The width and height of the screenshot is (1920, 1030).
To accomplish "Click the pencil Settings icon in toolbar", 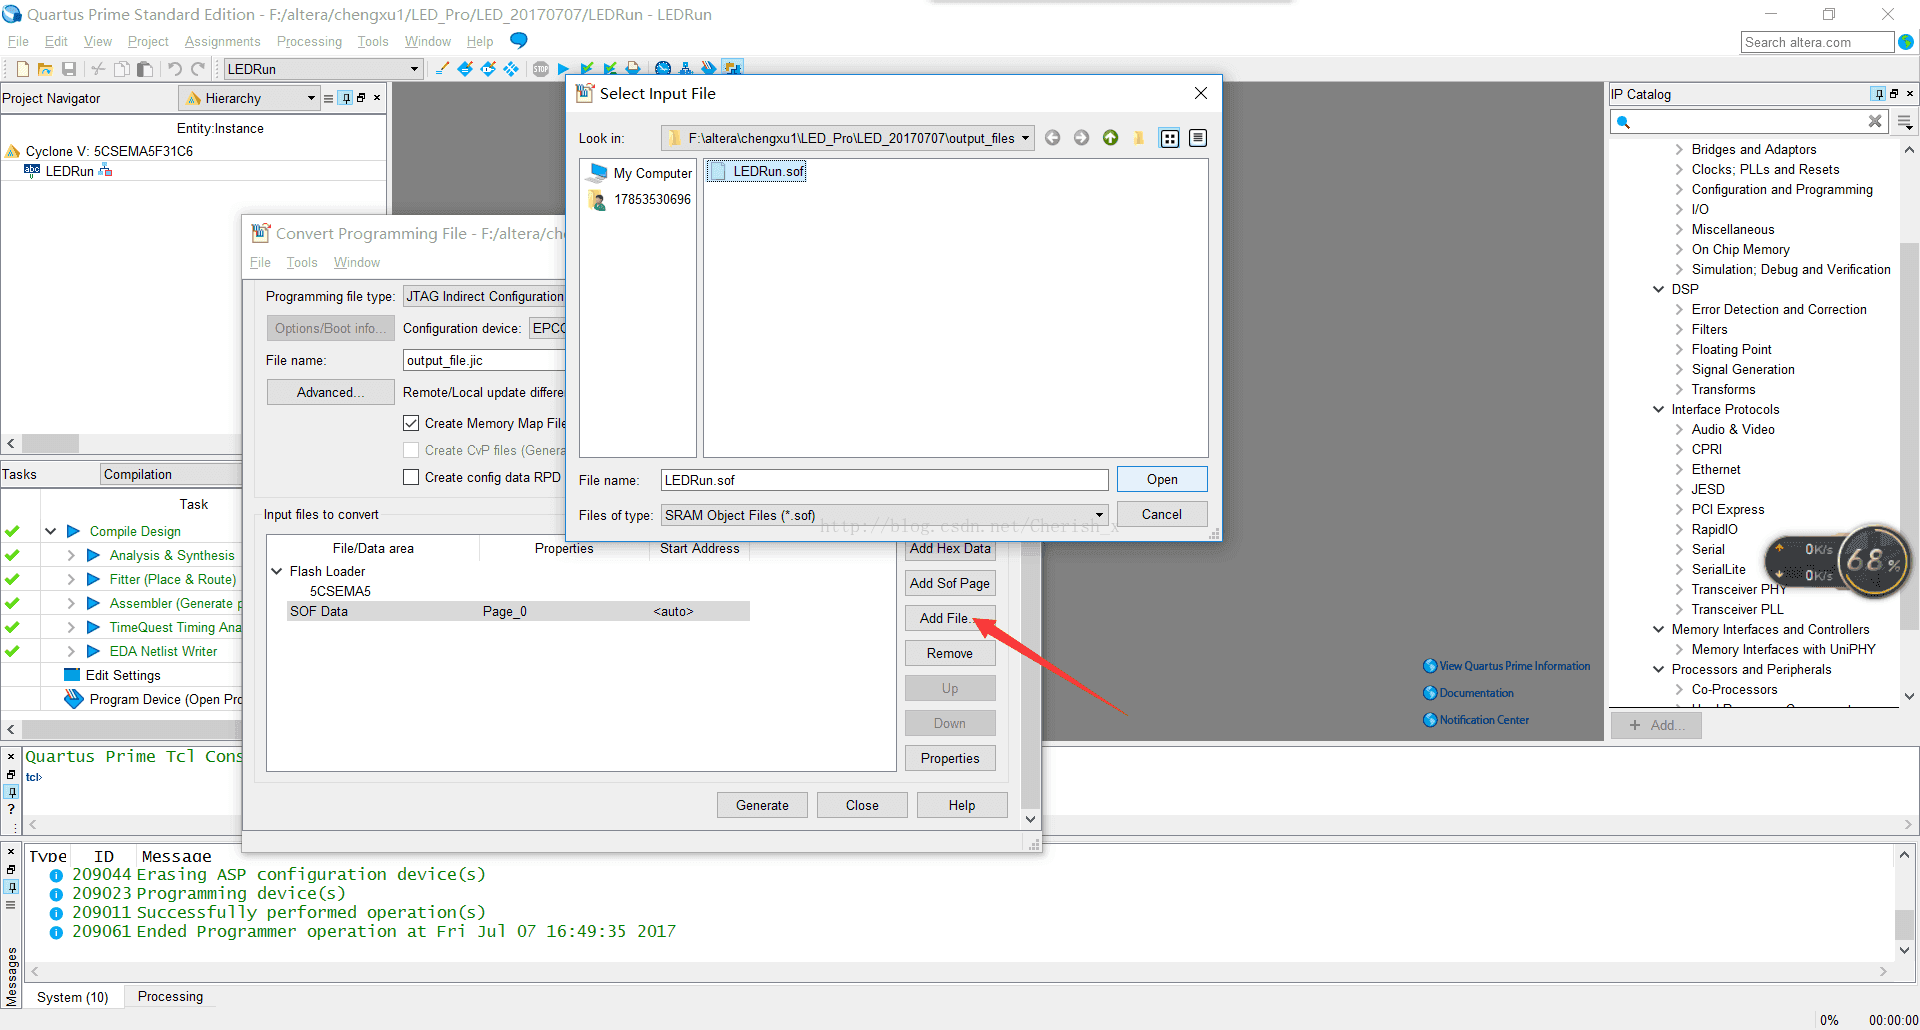I will click(442, 69).
